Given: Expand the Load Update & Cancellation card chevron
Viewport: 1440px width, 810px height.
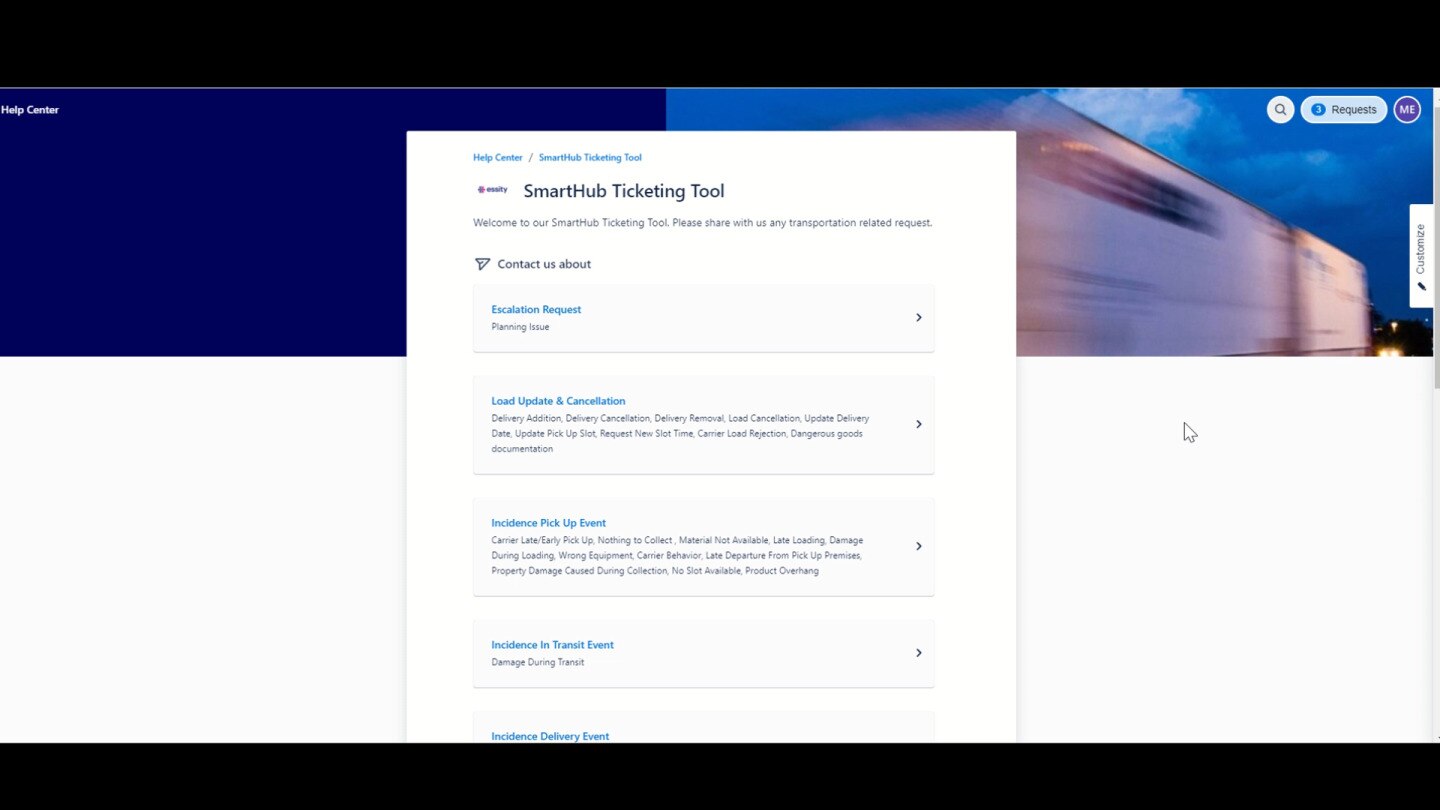Looking at the screenshot, I should pyautogui.click(x=918, y=423).
